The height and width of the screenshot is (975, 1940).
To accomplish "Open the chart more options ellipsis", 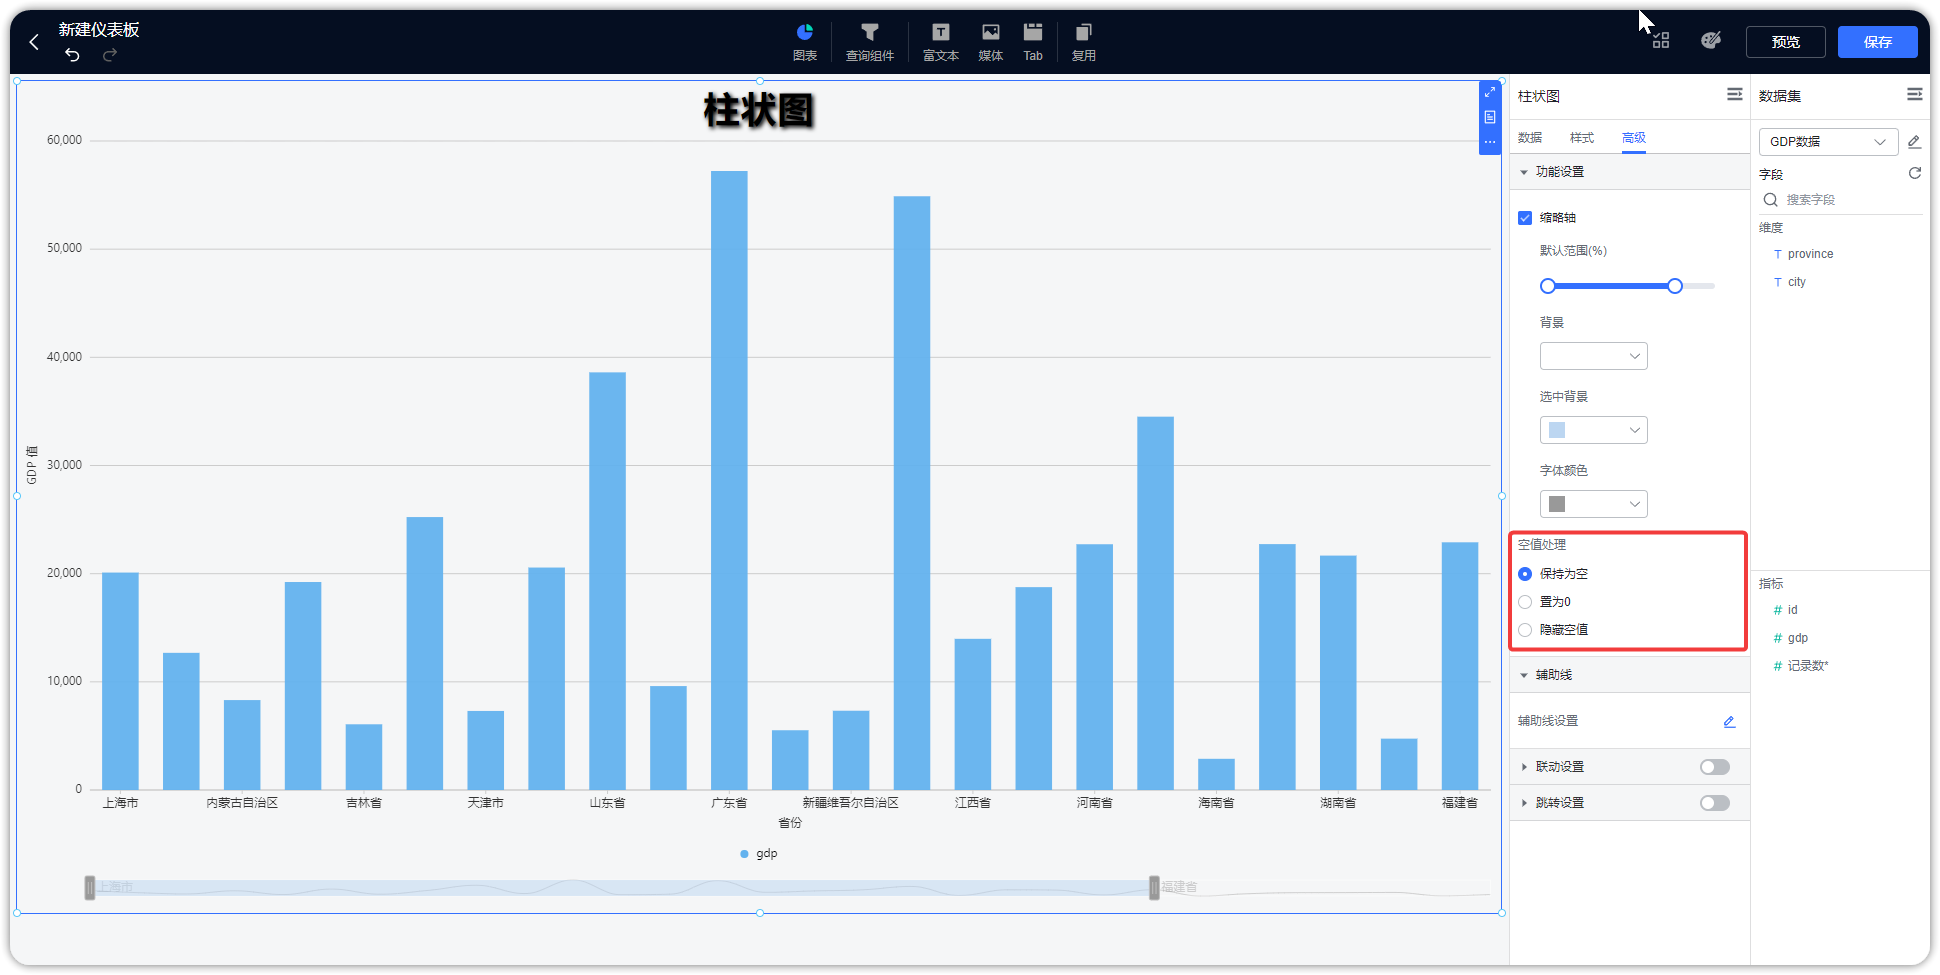I will coord(1490,142).
